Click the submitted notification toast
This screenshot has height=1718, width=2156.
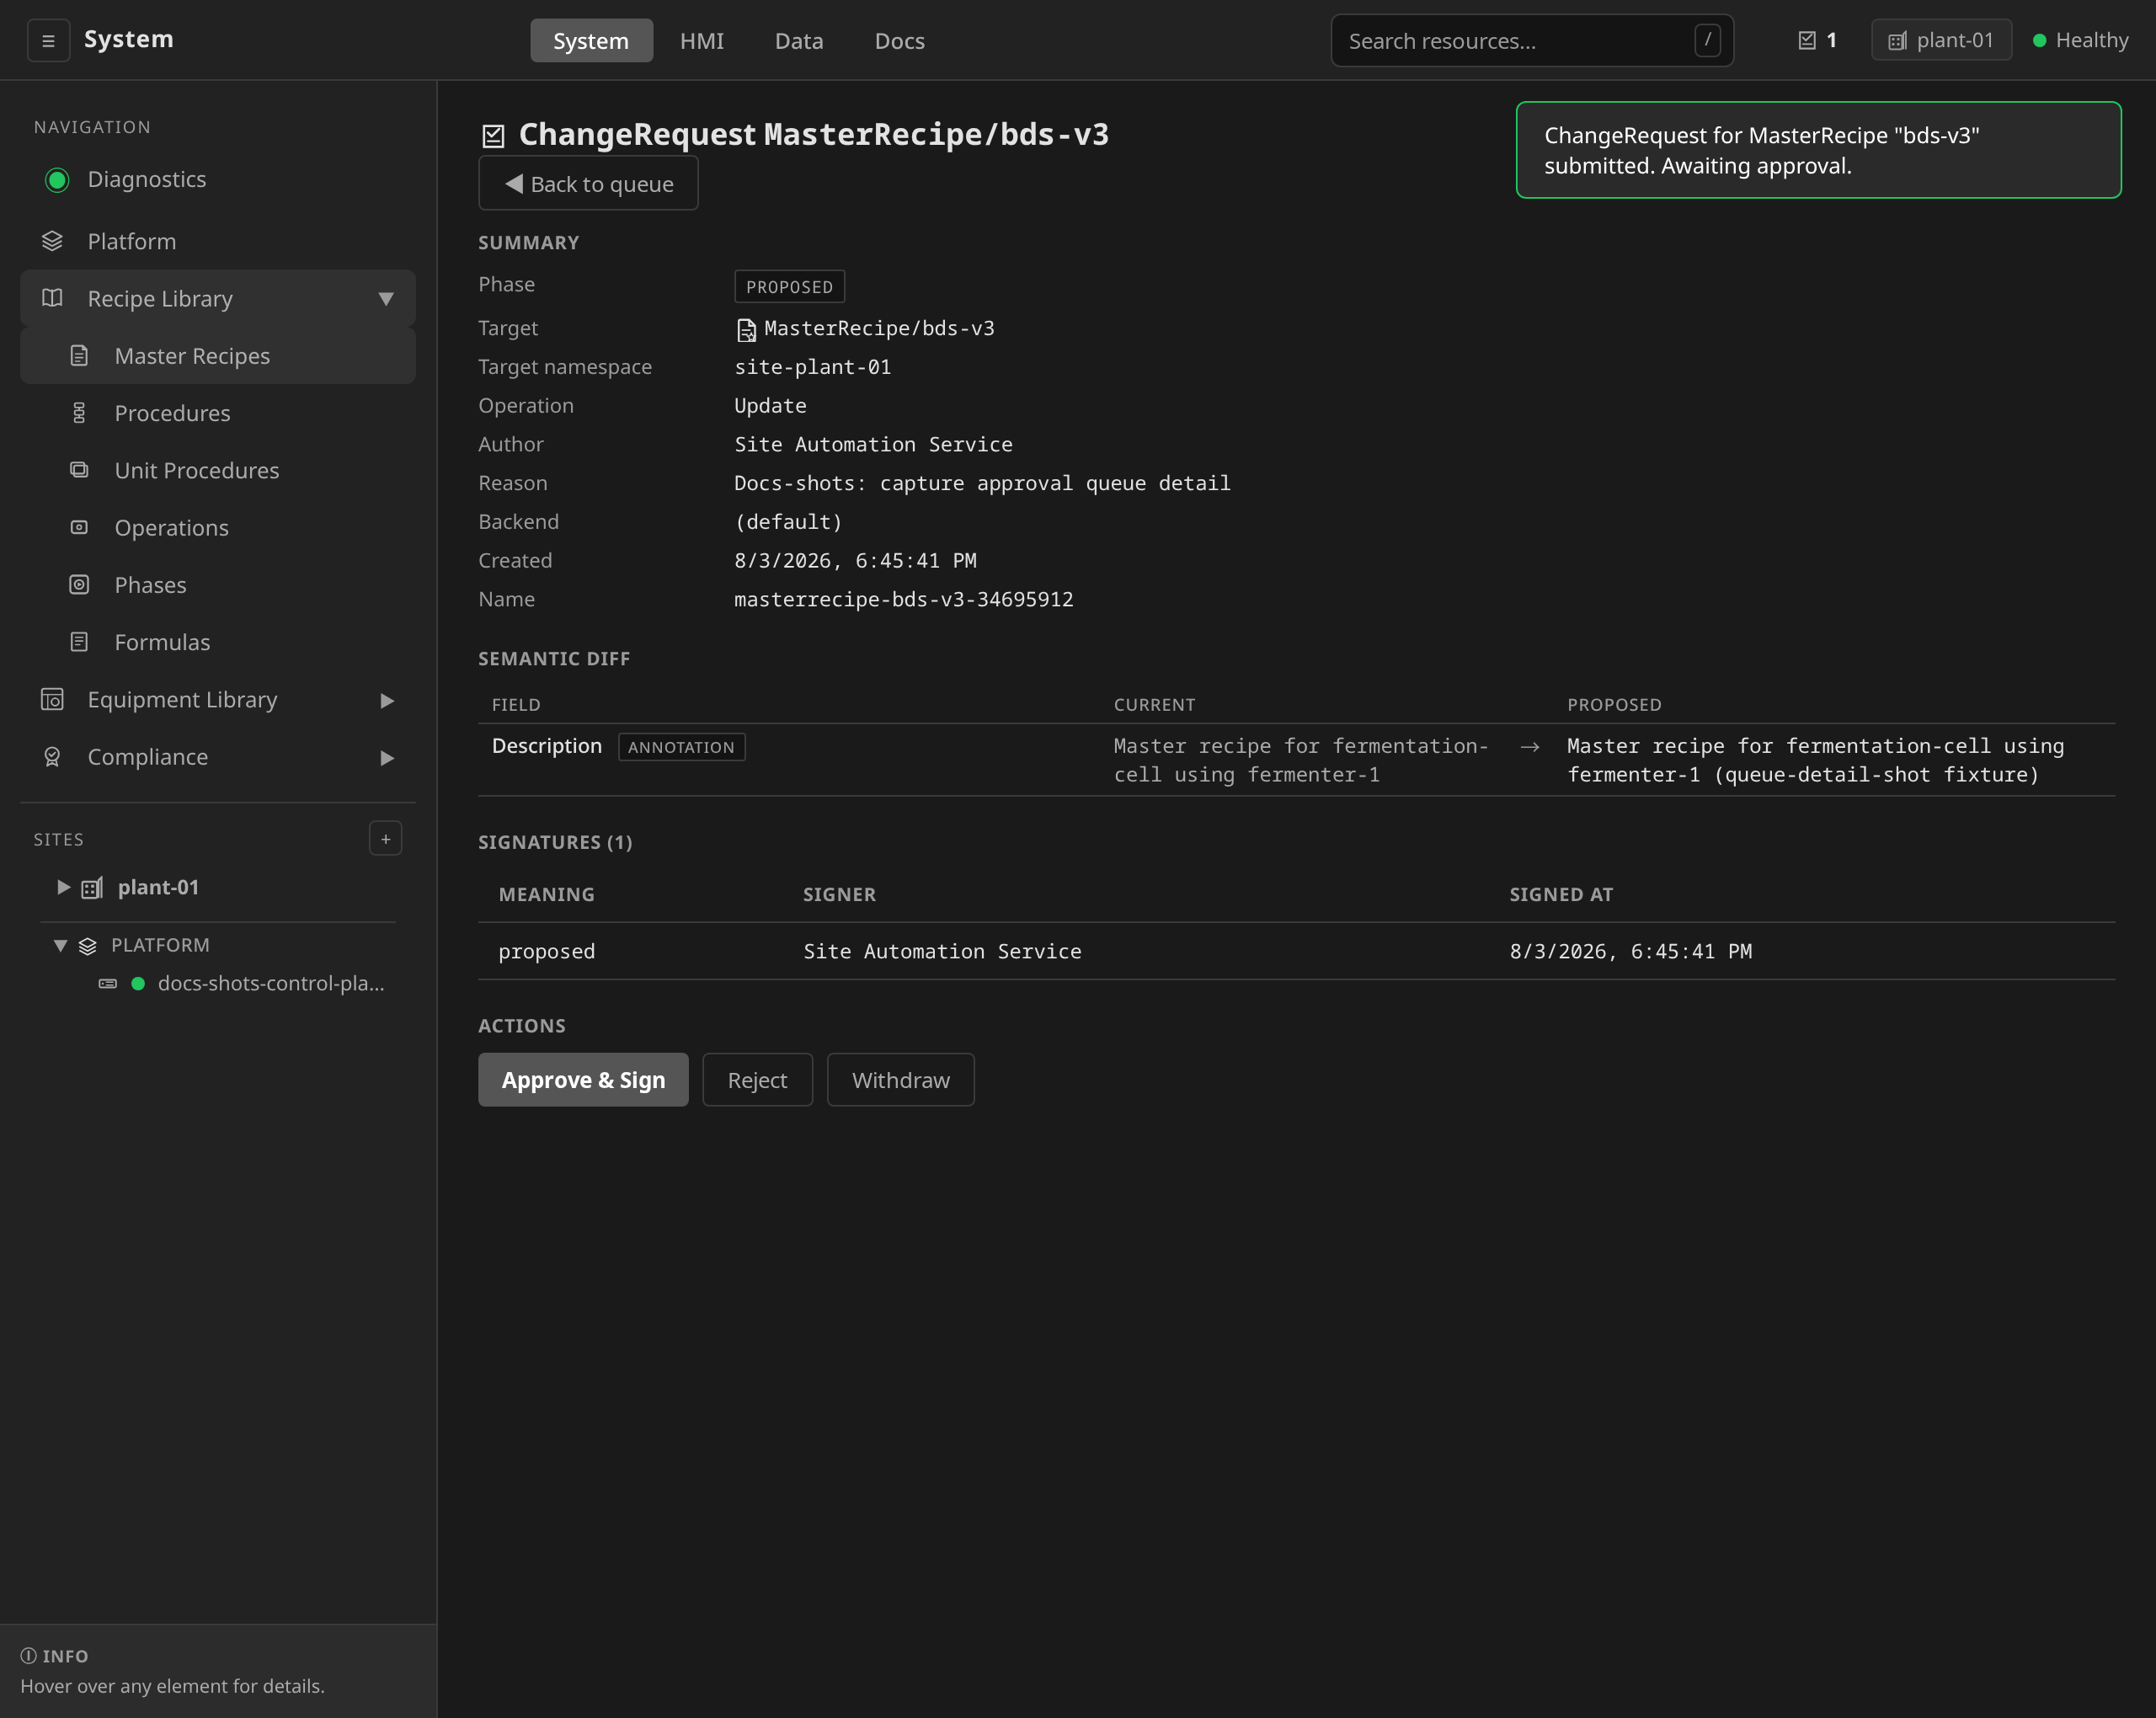click(1818, 150)
